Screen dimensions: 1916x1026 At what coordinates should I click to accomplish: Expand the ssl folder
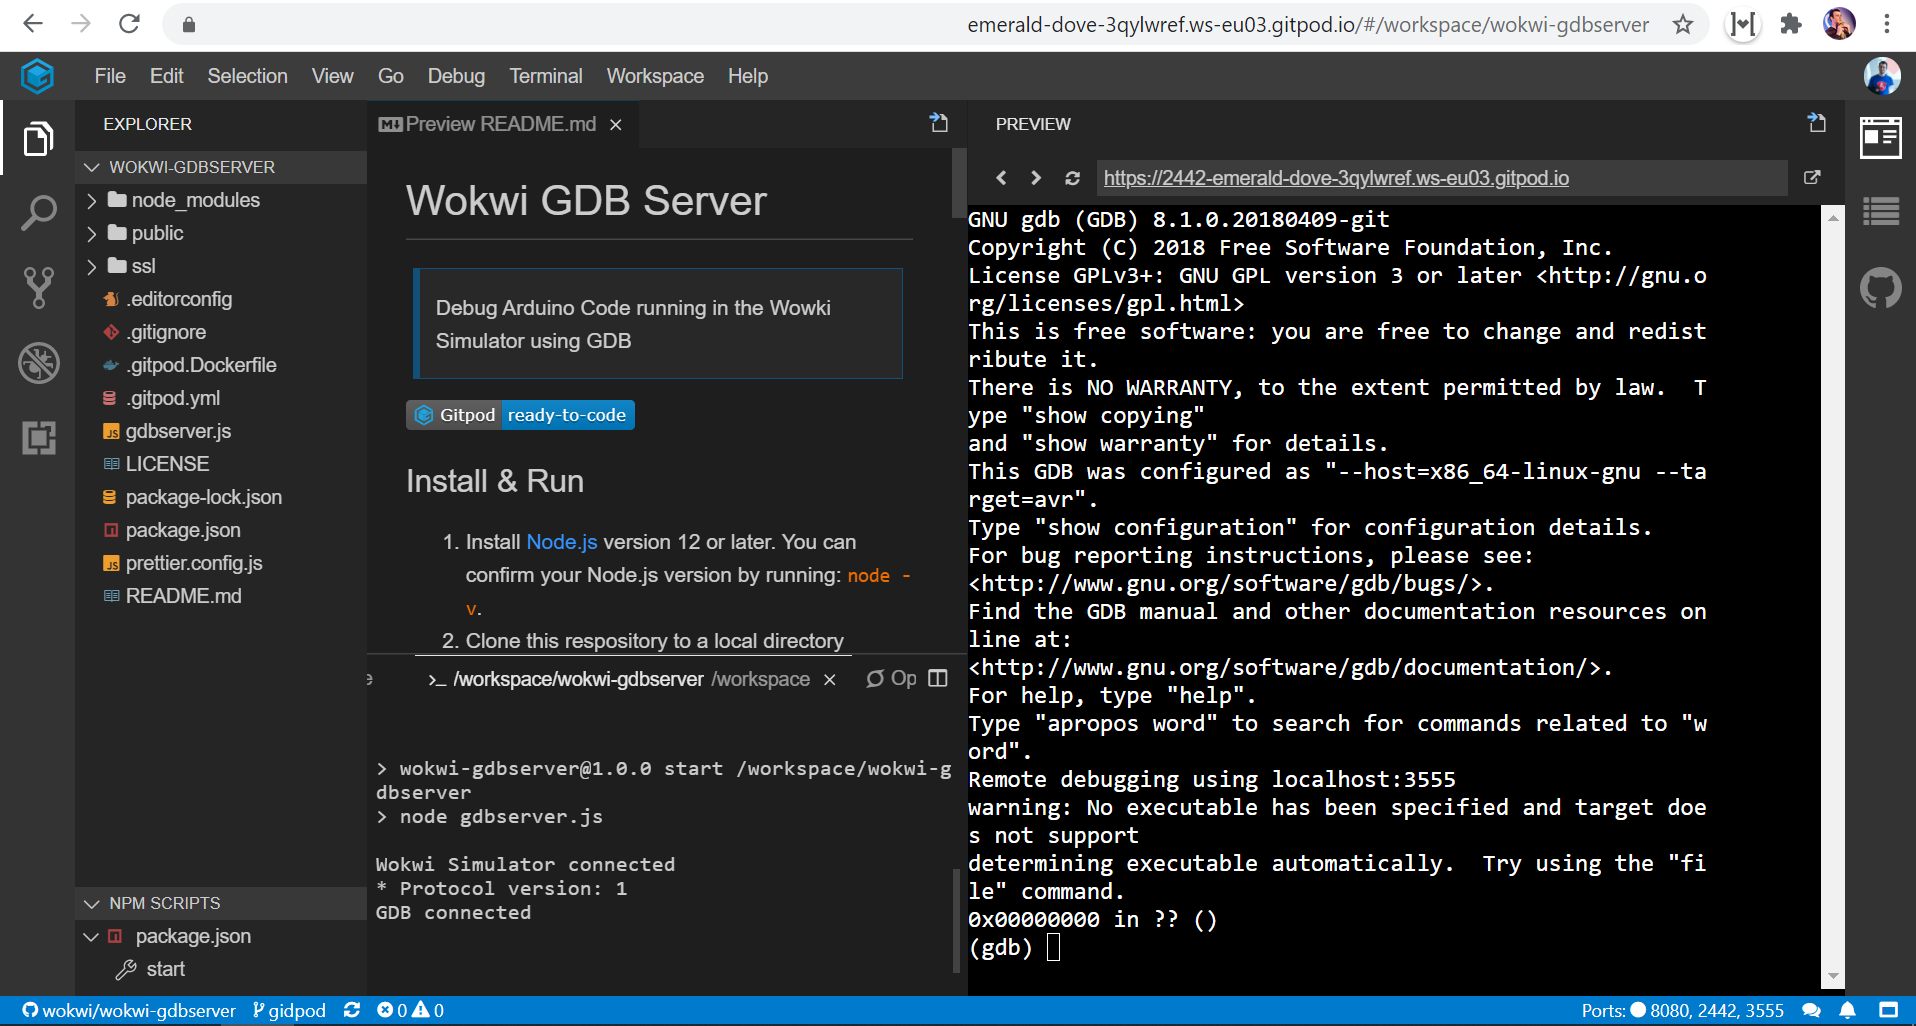tap(92, 266)
